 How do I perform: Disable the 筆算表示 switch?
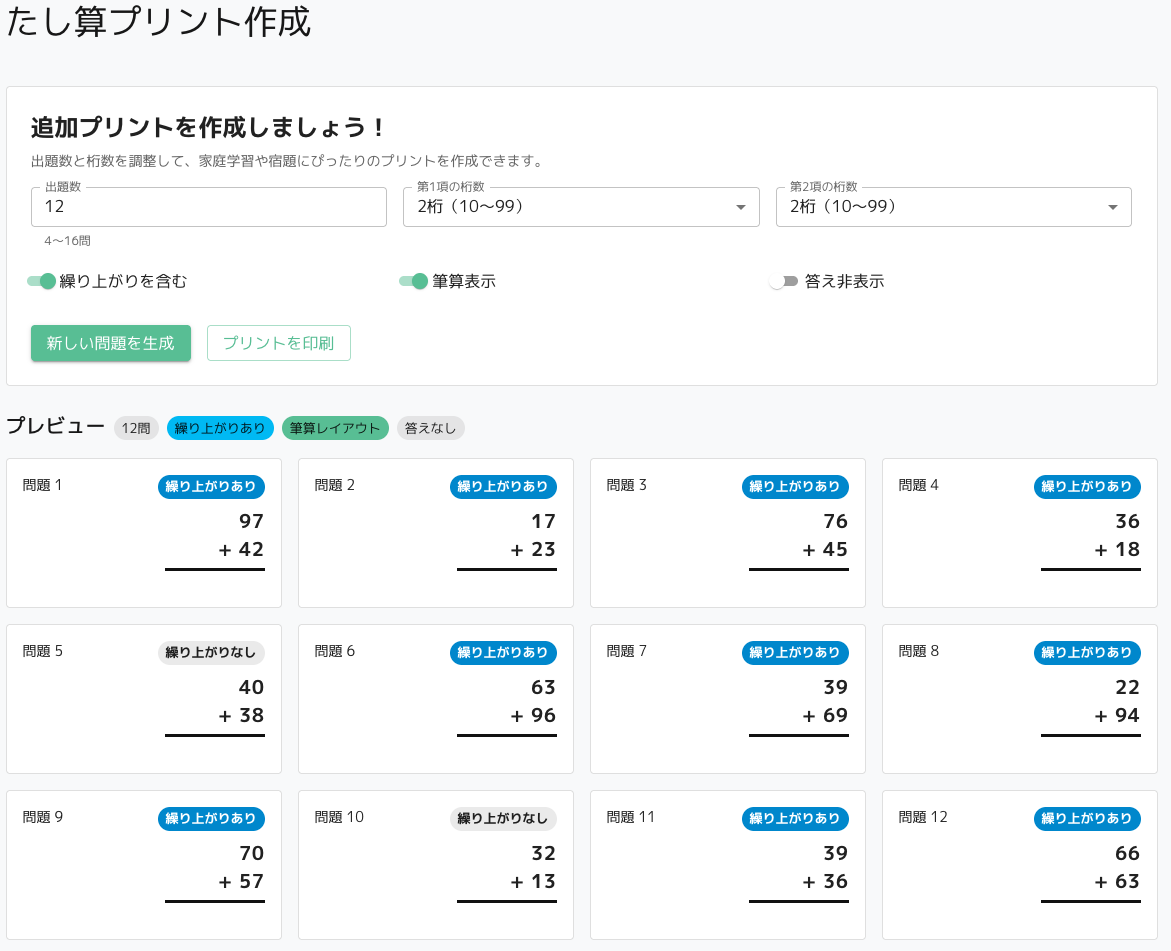tap(414, 282)
